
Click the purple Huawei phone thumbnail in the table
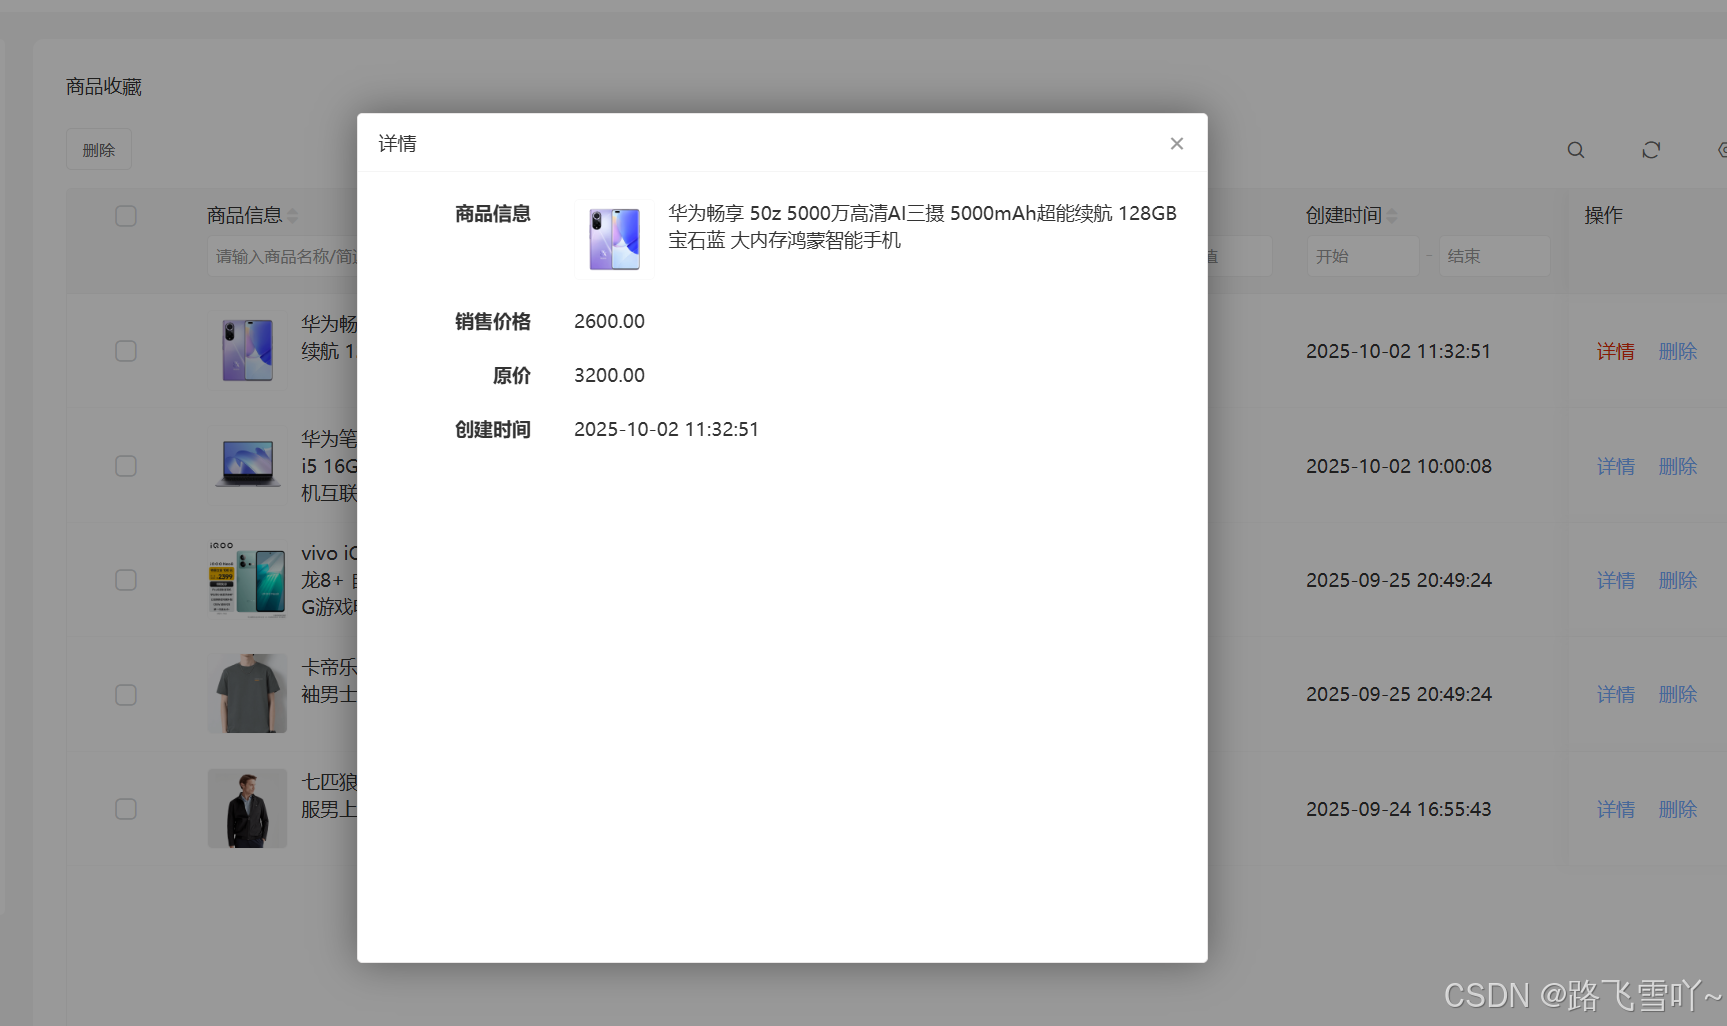(247, 350)
